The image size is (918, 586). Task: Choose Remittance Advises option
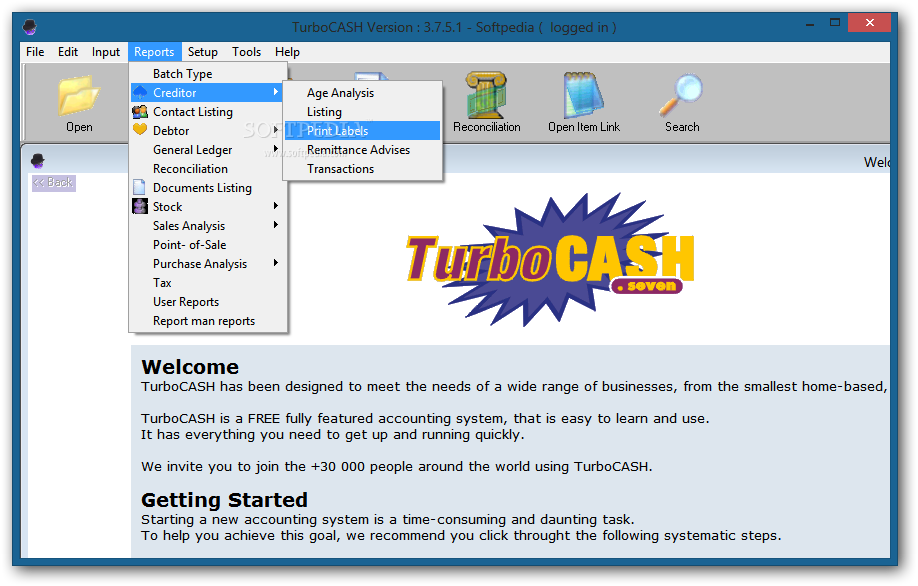[x=362, y=150]
